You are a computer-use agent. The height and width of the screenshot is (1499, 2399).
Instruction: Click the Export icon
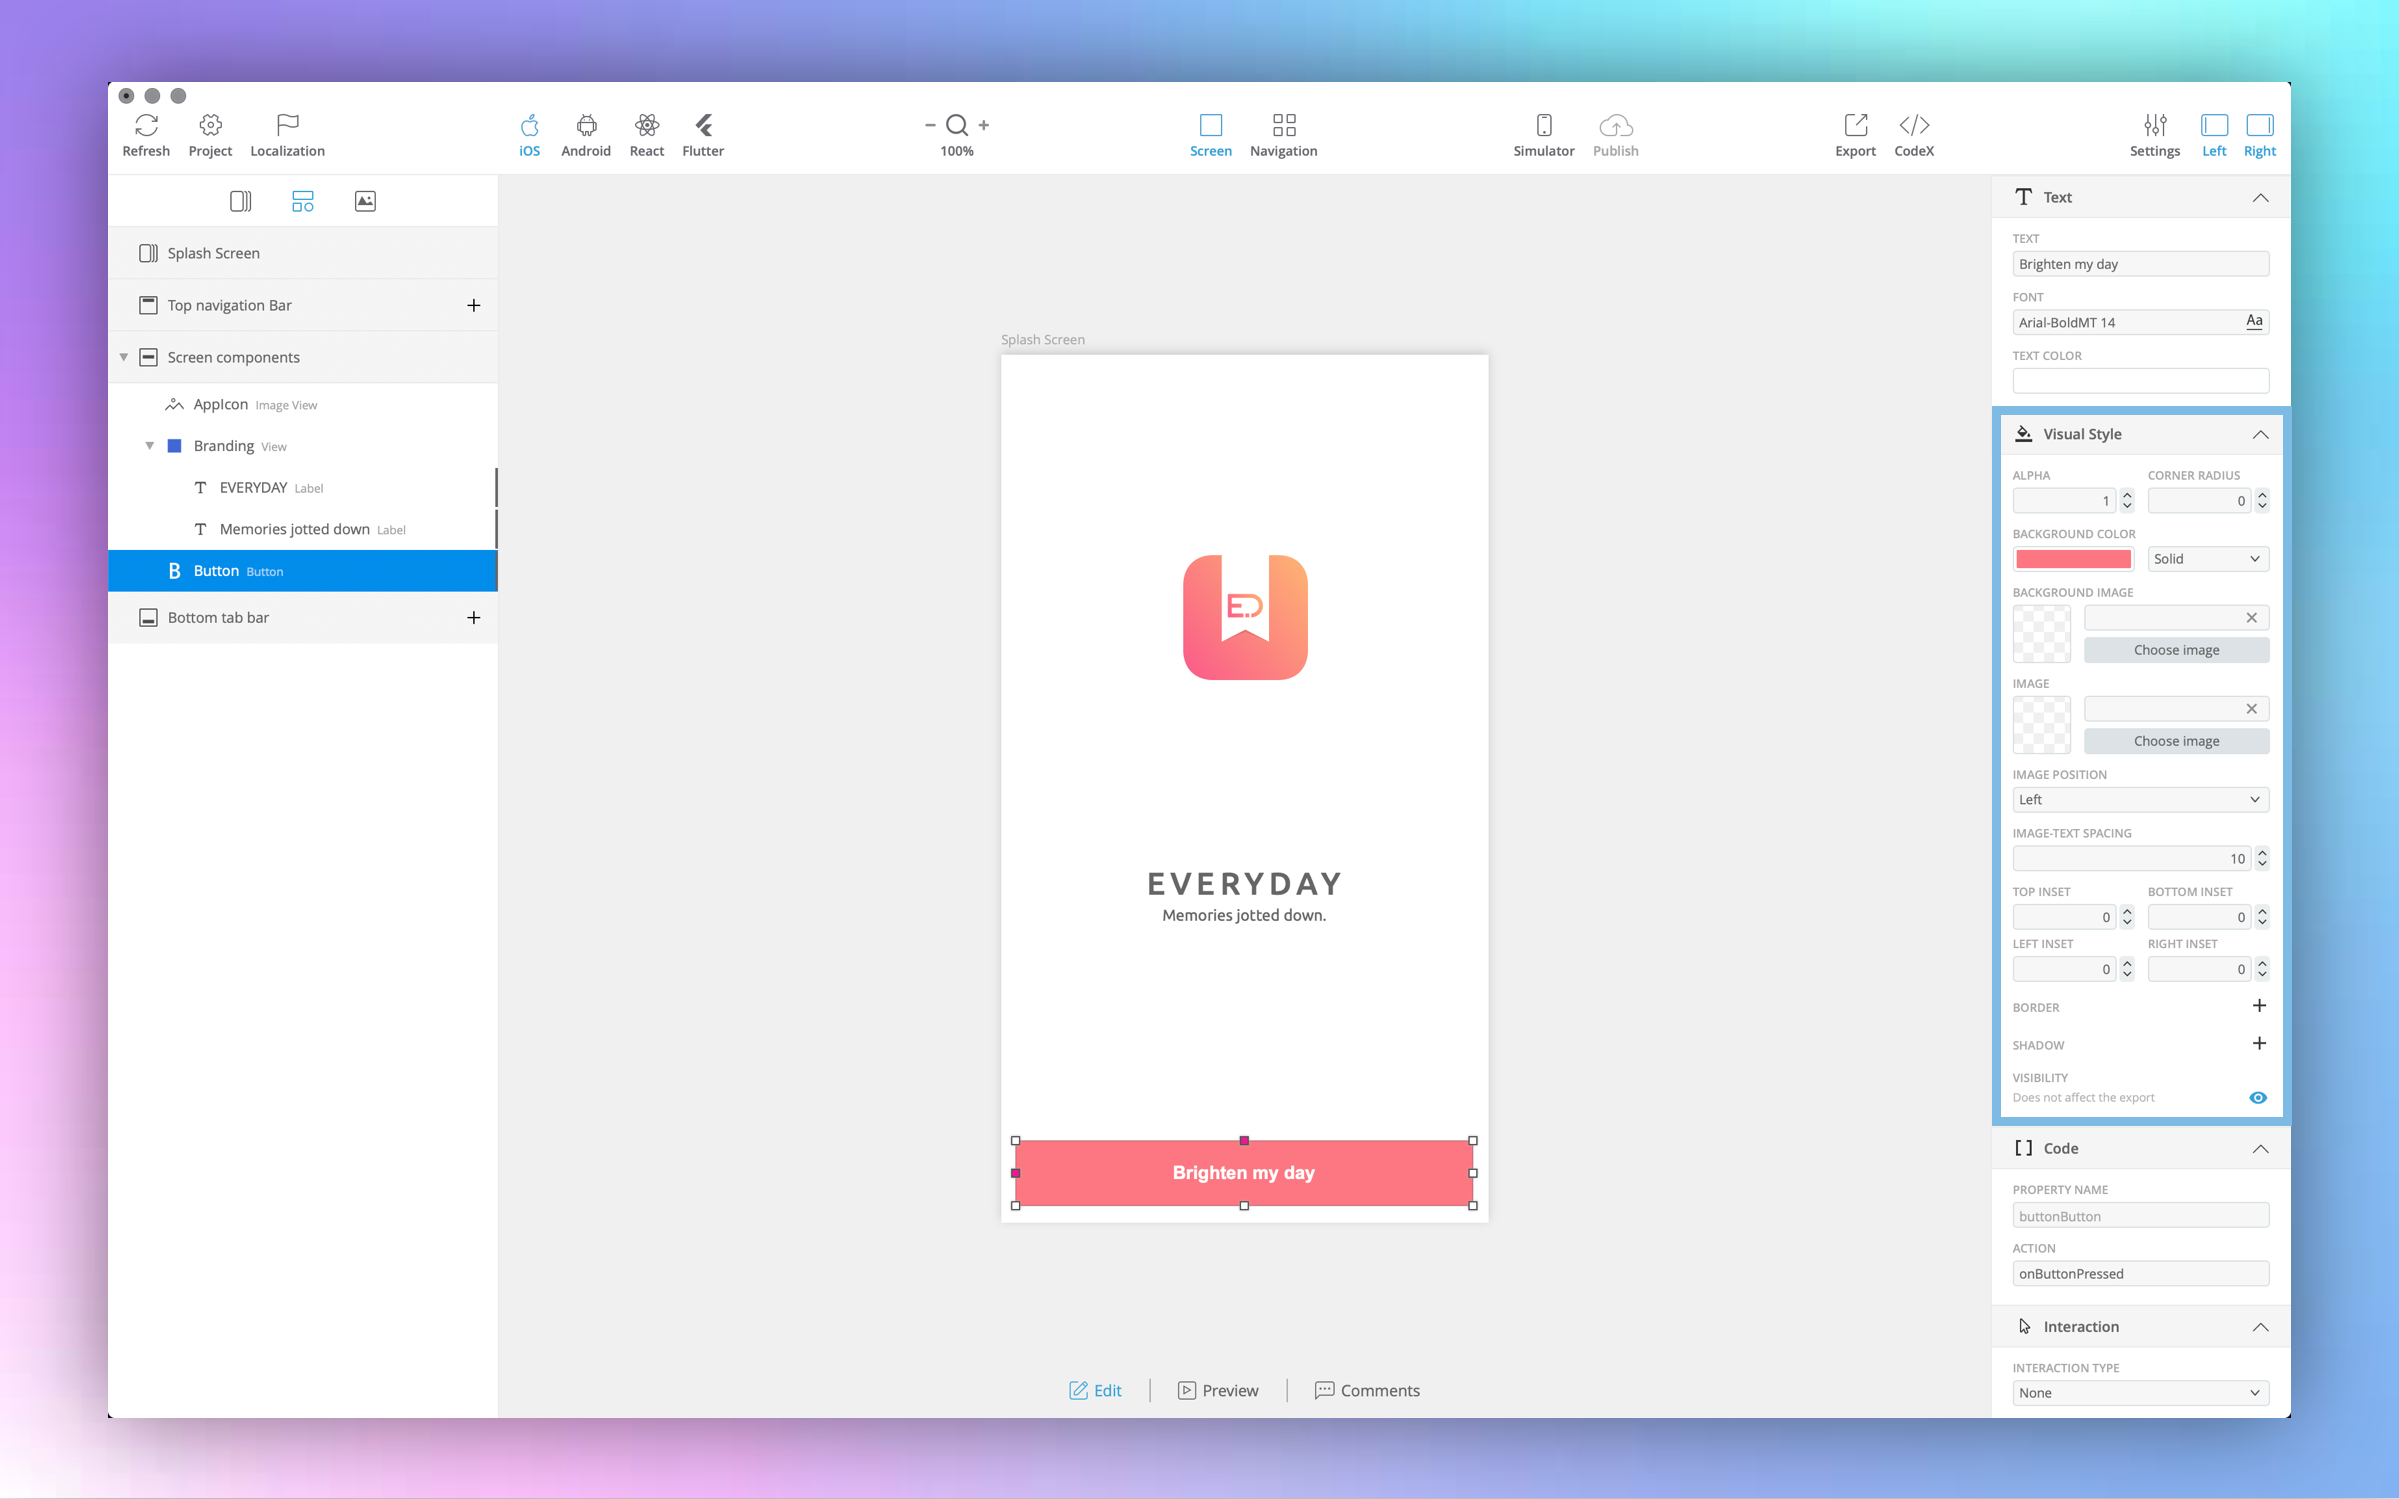coord(1855,126)
